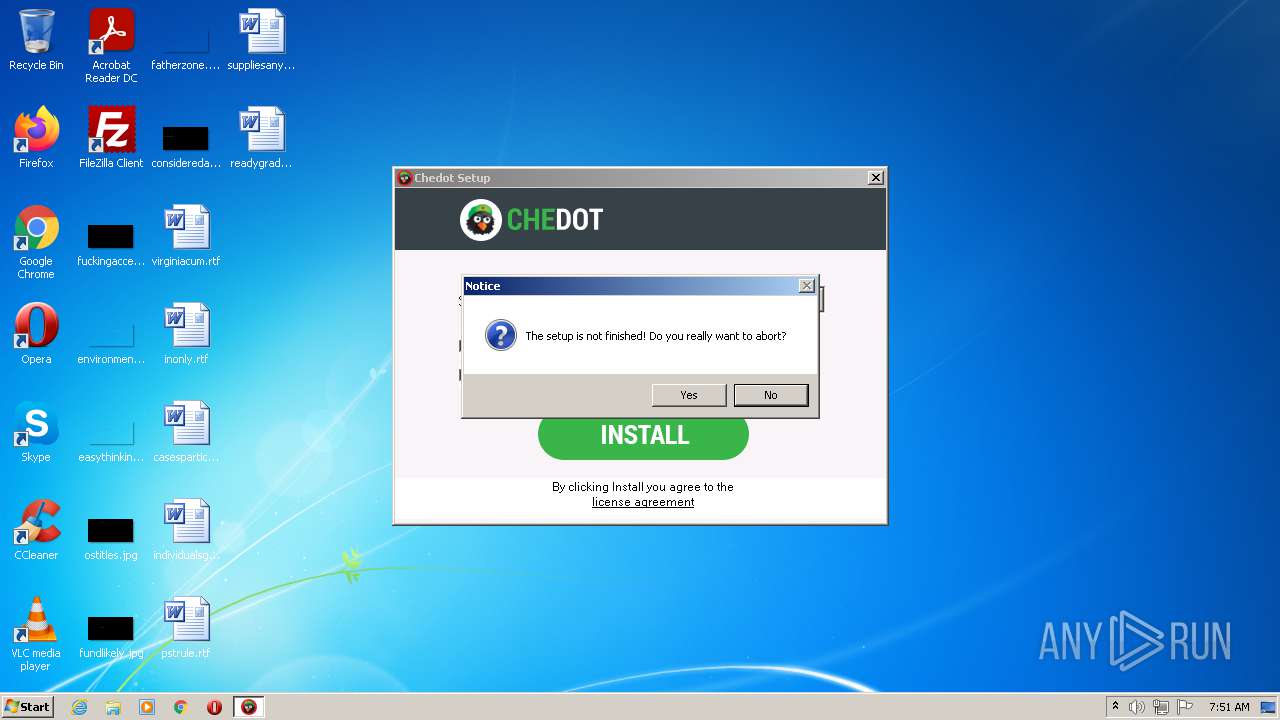Open the license agreement link
1280x720 pixels.
(643, 502)
